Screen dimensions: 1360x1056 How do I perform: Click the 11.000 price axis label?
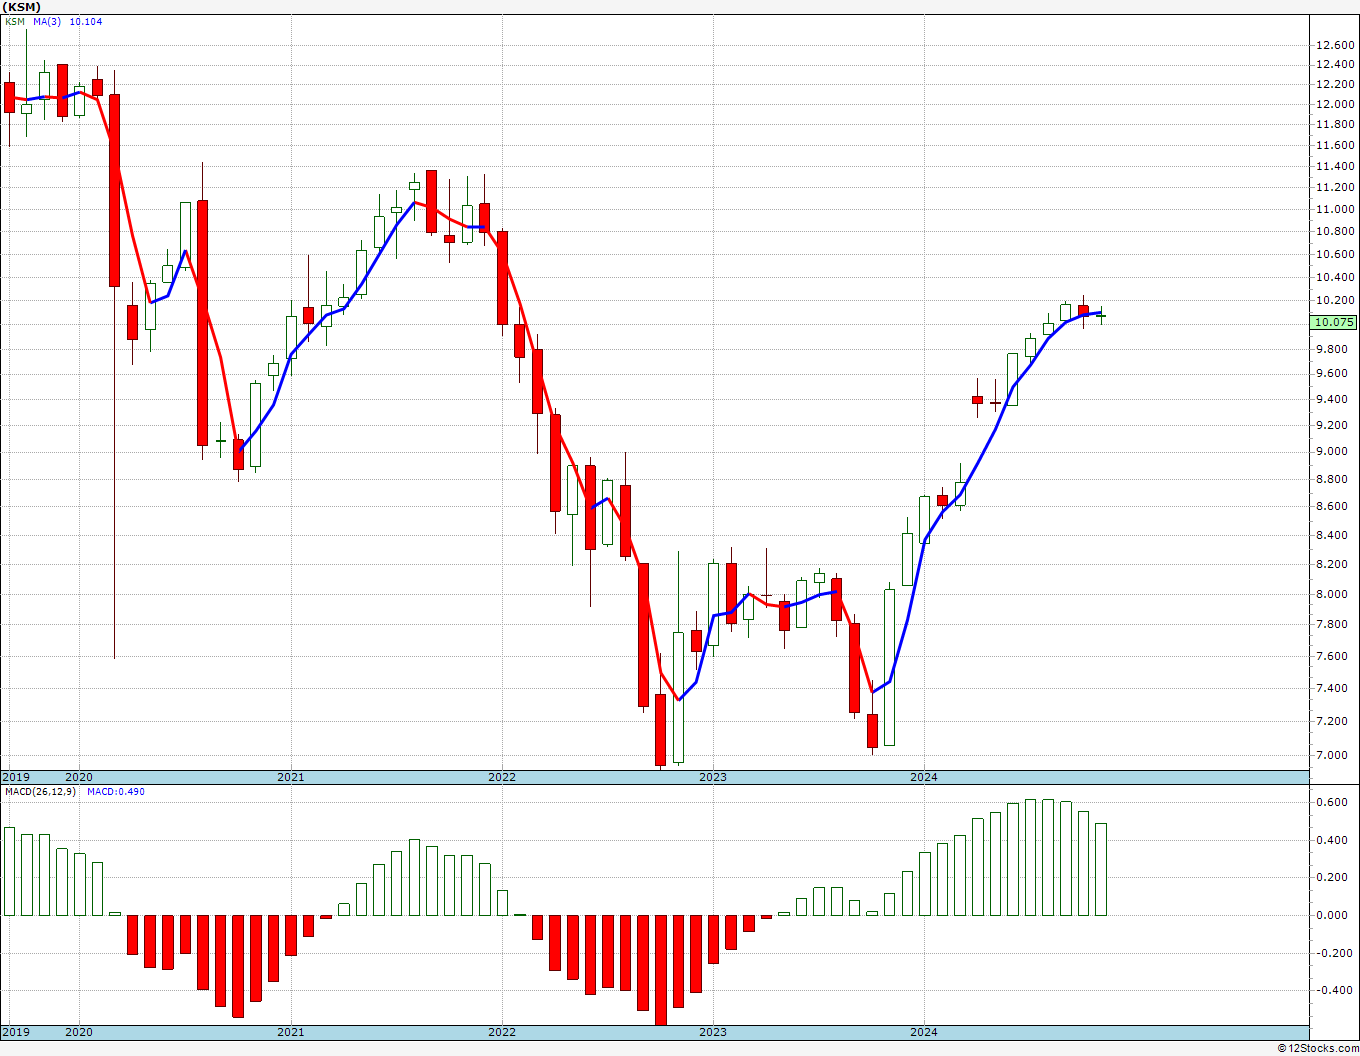click(1336, 209)
